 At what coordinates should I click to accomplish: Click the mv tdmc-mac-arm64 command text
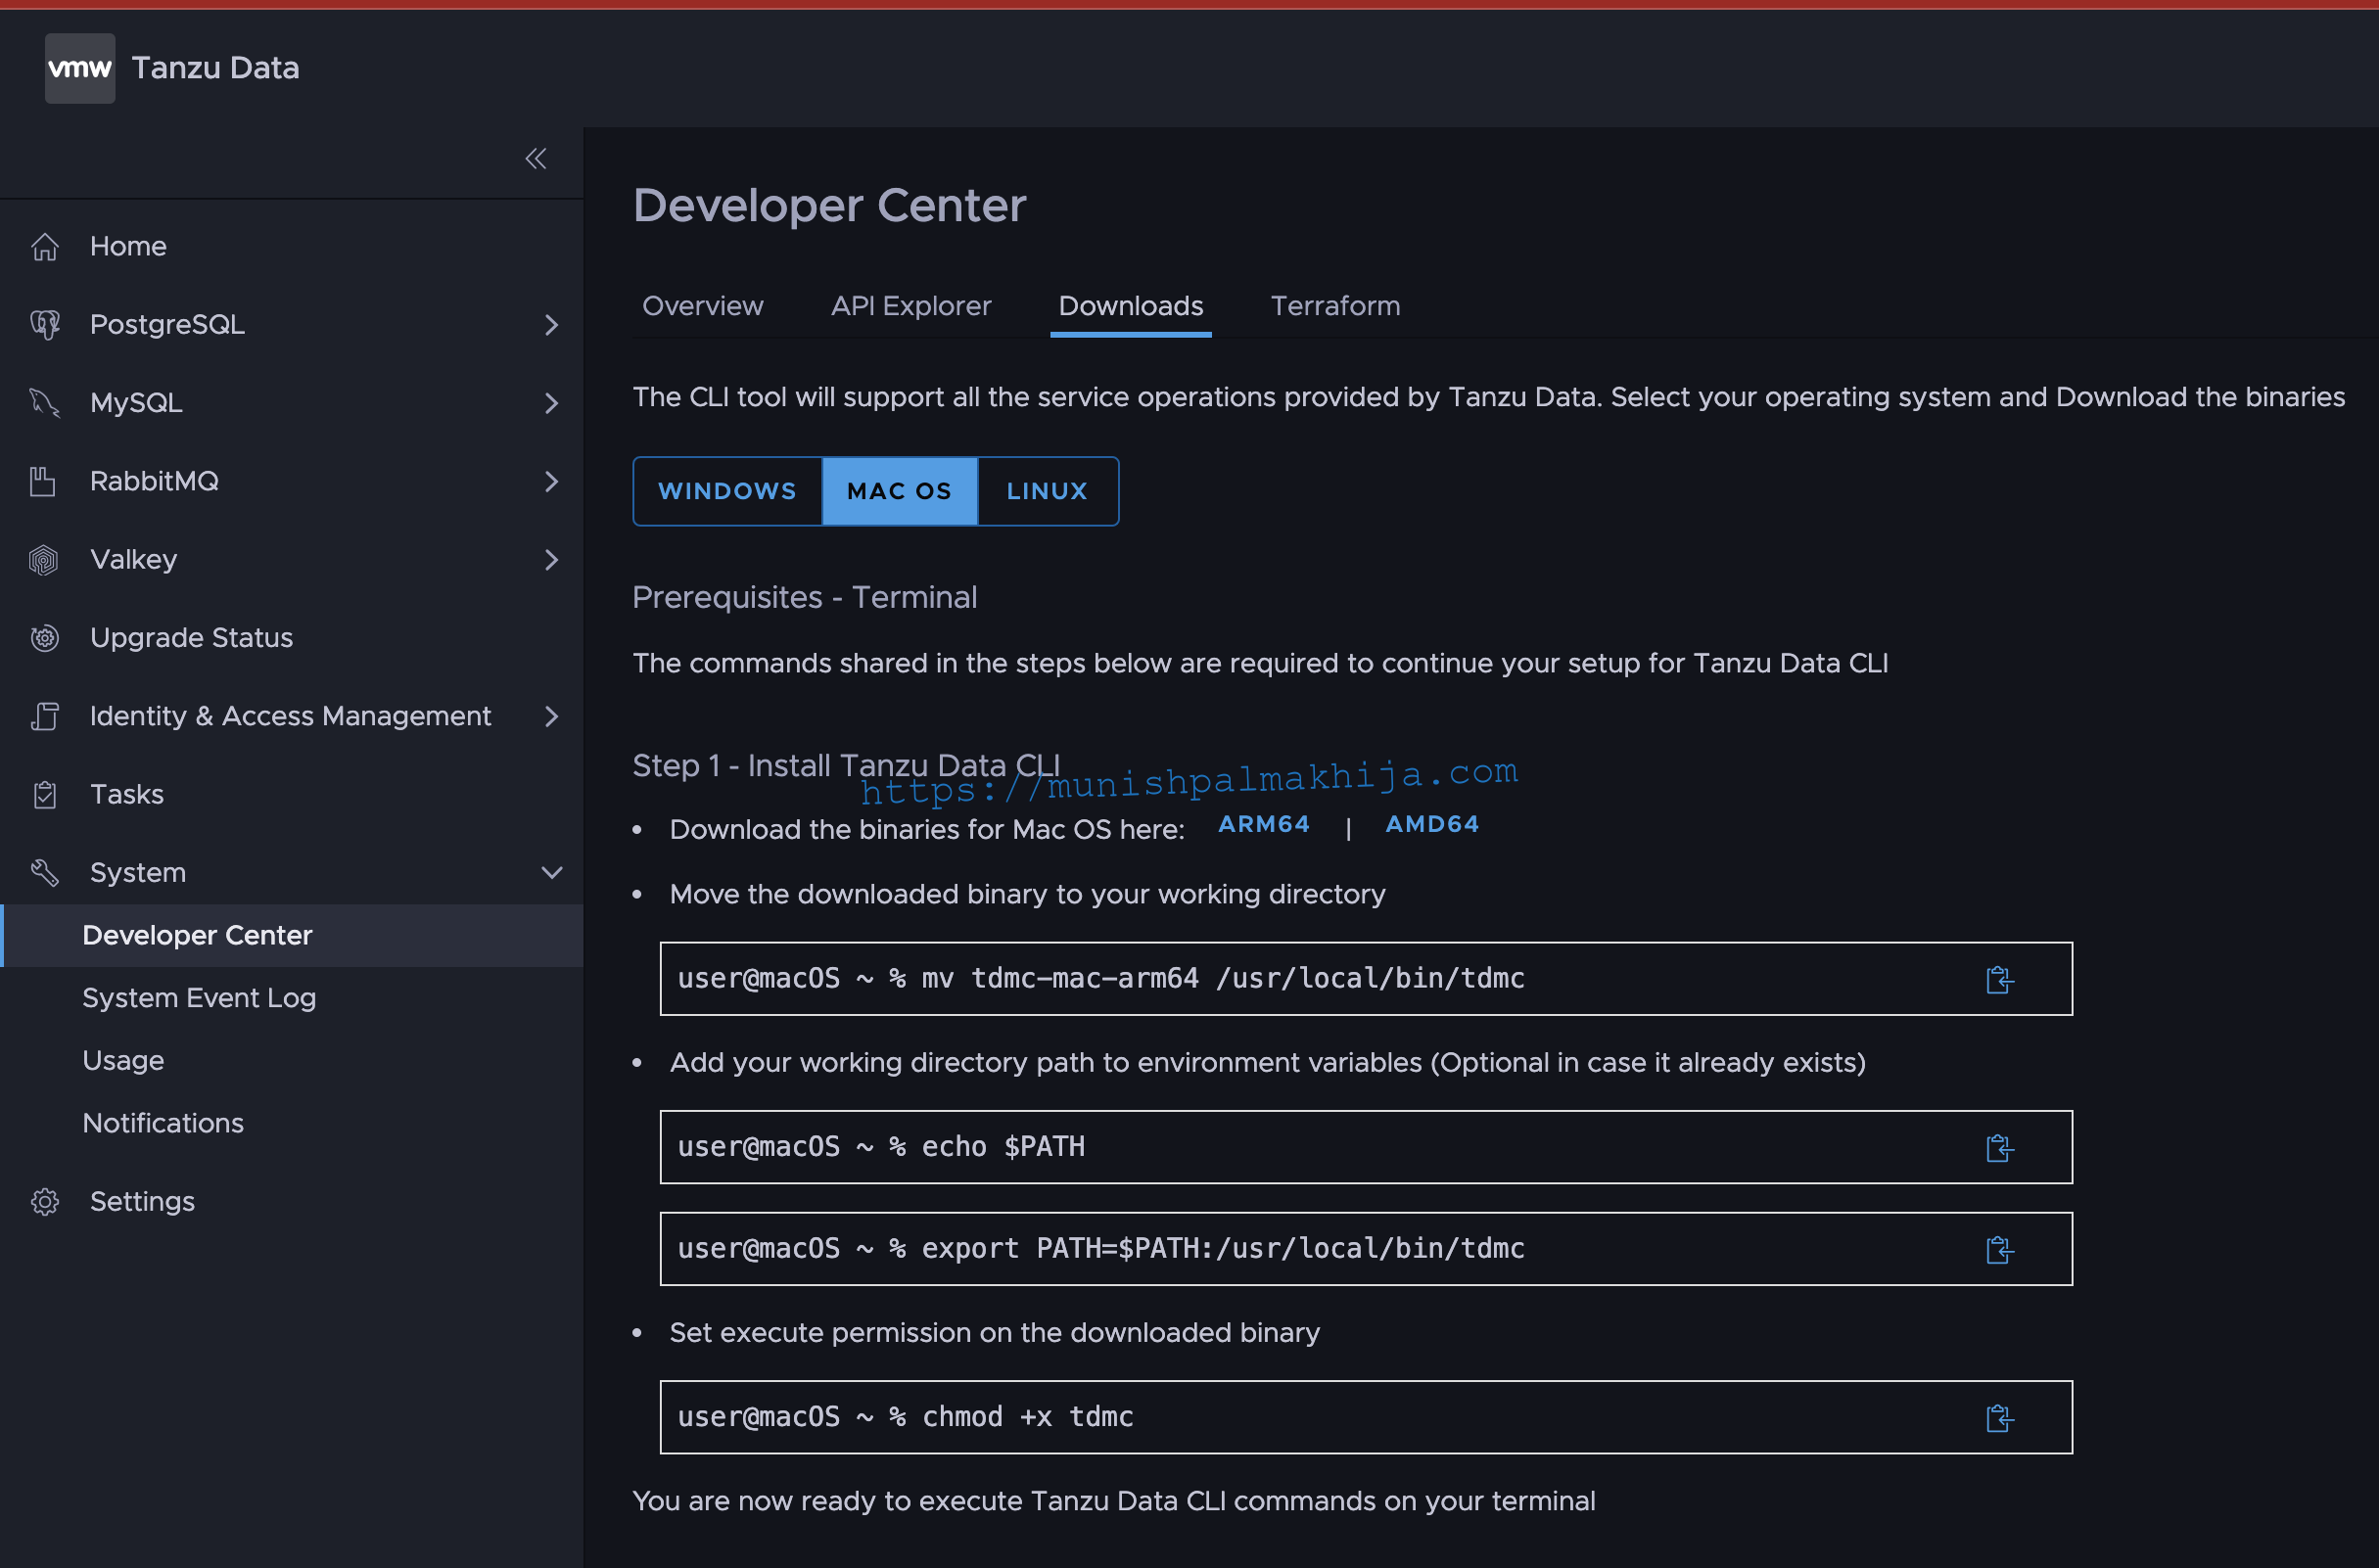pos(1101,978)
